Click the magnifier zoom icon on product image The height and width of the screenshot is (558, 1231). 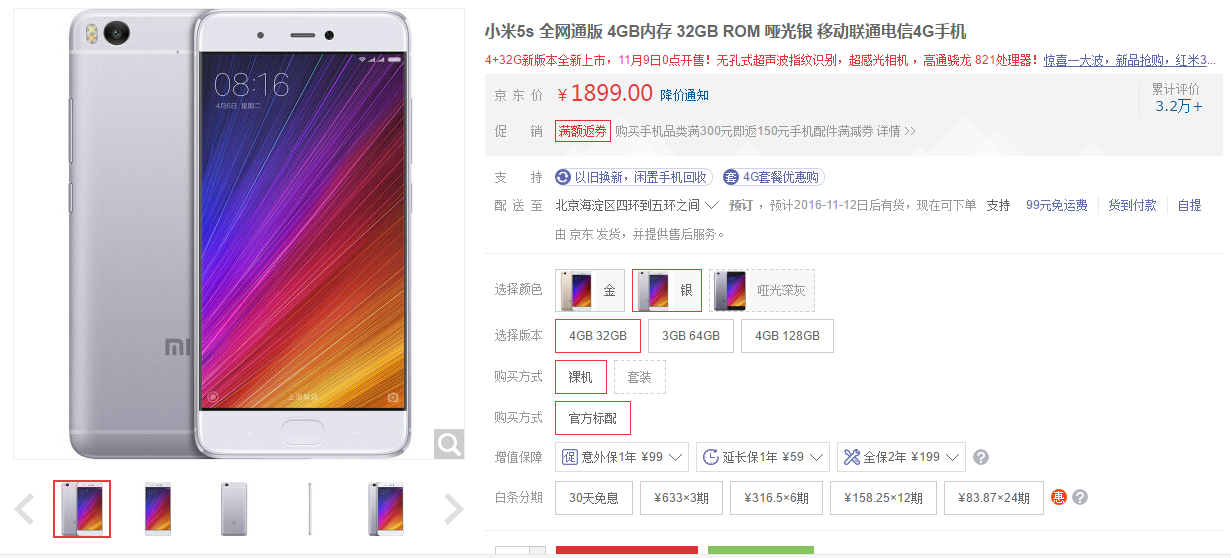(x=449, y=444)
